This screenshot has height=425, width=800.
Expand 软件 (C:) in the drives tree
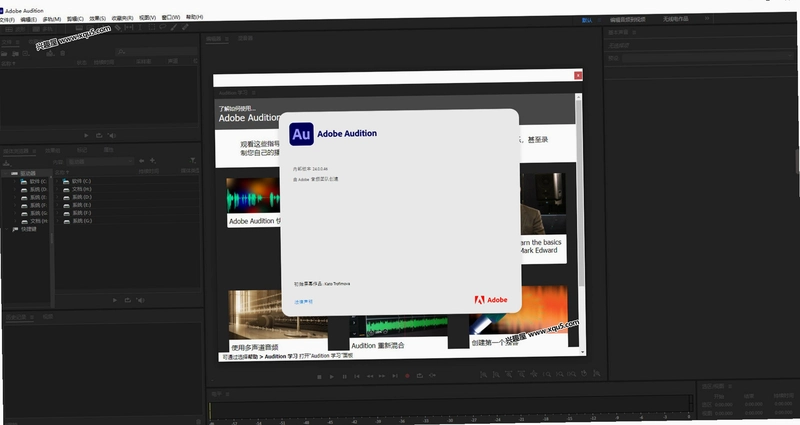point(15,182)
